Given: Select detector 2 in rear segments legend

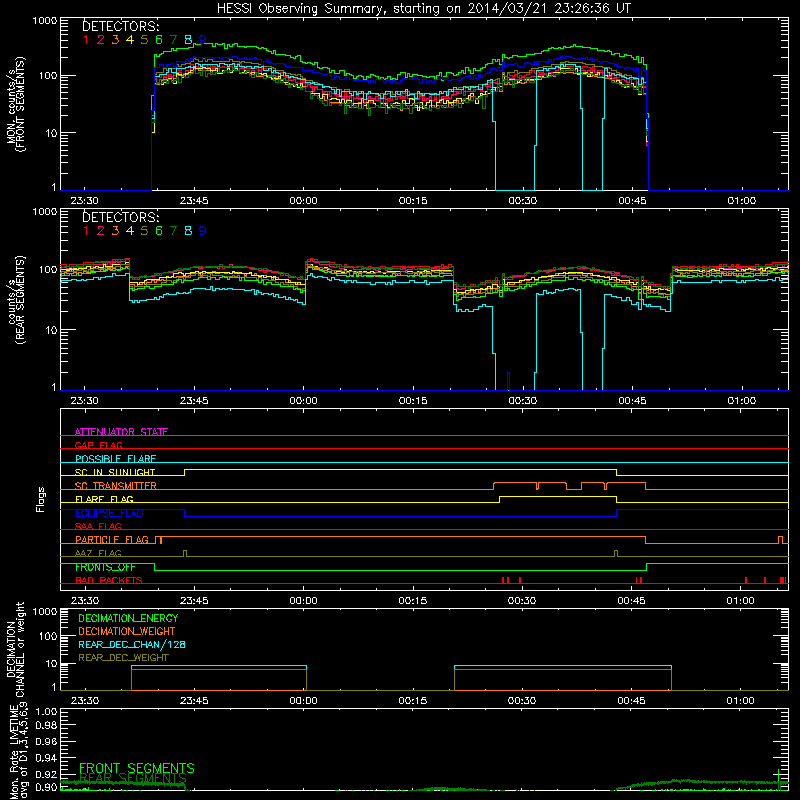Looking at the screenshot, I should click(x=101, y=231).
